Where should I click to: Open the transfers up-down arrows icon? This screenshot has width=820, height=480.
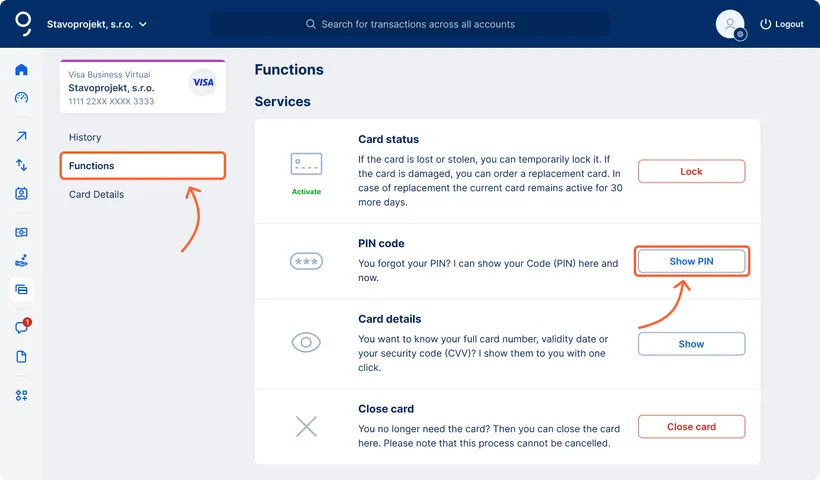coord(21,165)
